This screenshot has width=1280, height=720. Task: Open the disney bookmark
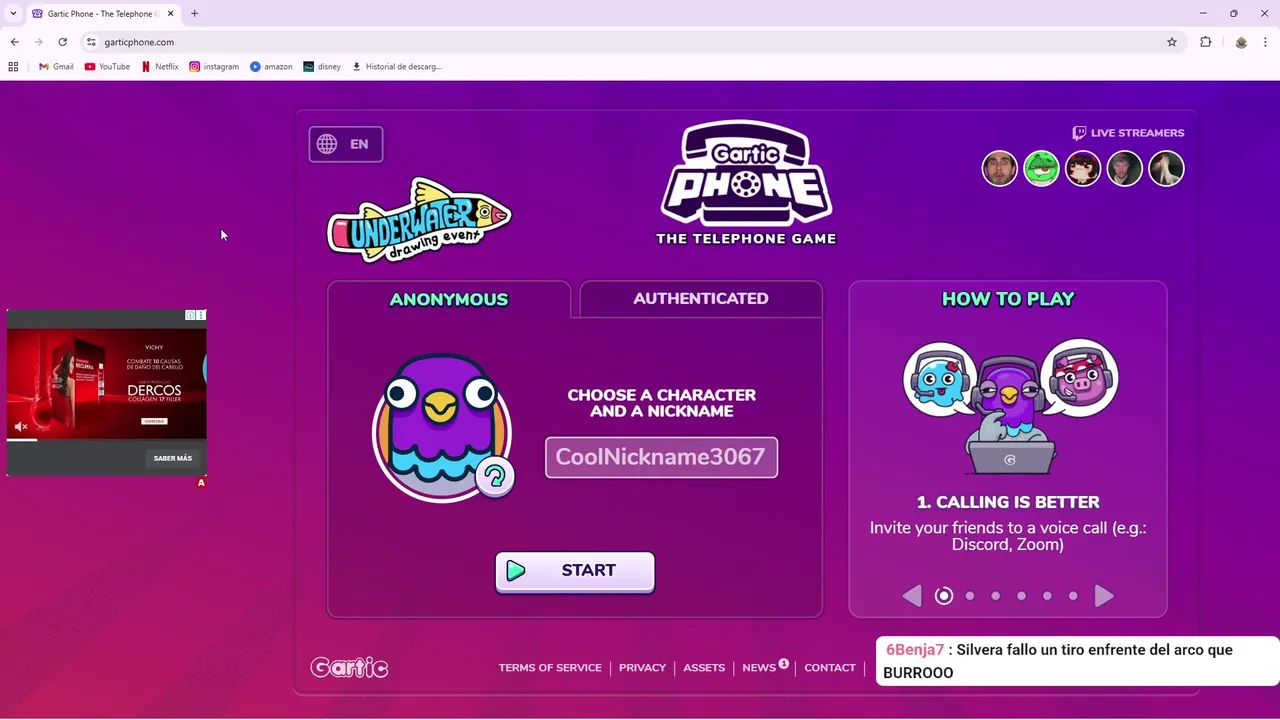pyautogui.click(x=322, y=67)
